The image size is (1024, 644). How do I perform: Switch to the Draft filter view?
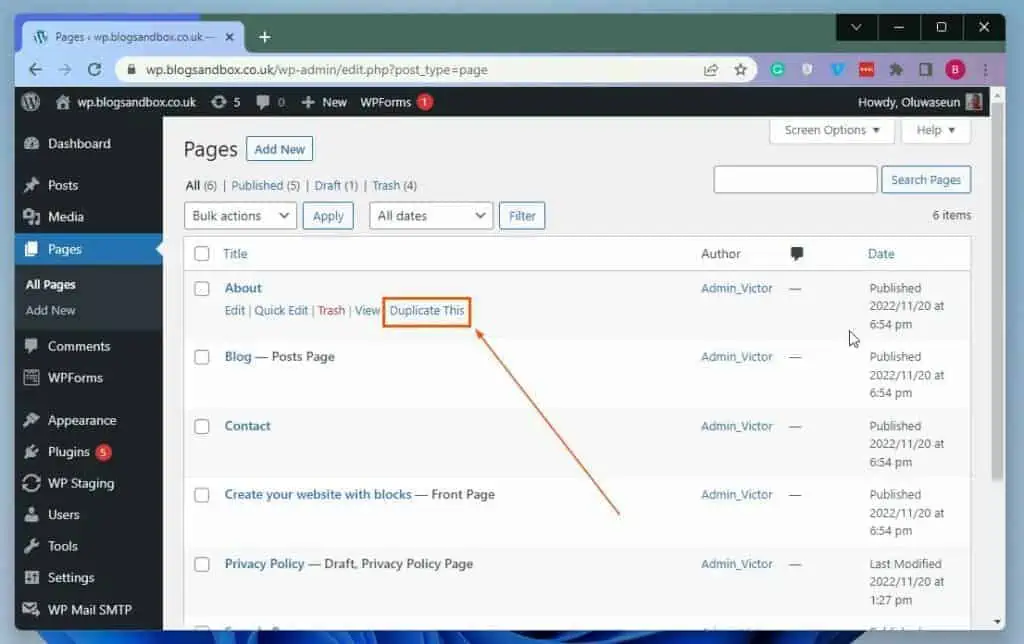coord(328,185)
